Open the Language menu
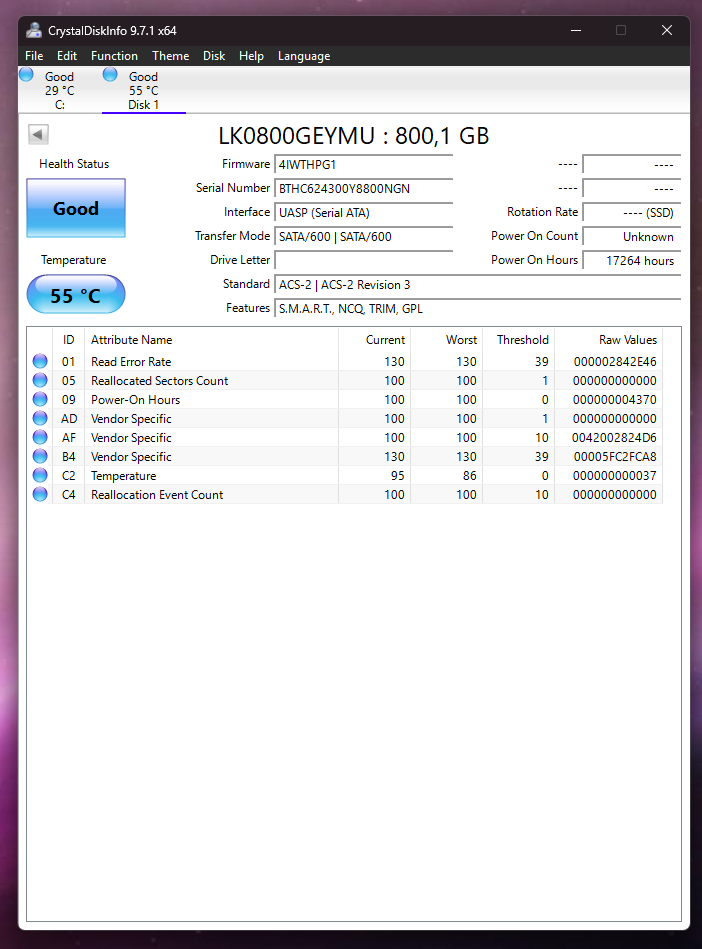Viewport: 702px width, 949px height. pyautogui.click(x=304, y=56)
